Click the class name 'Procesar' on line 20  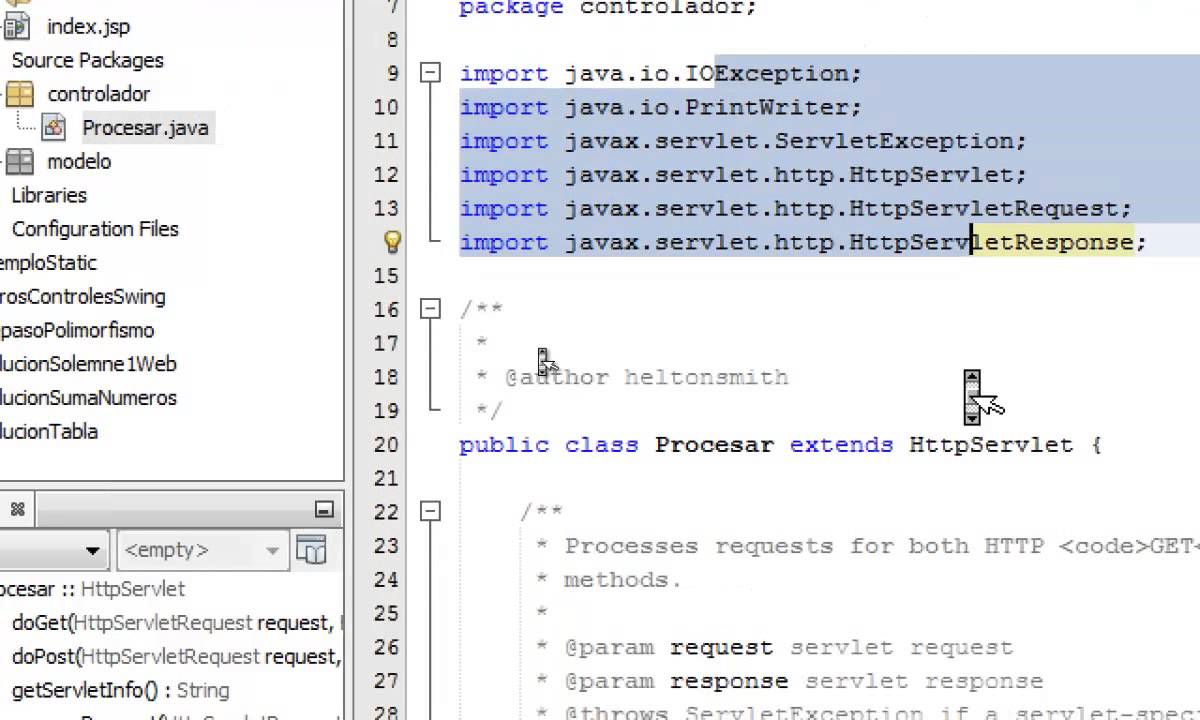pos(714,444)
